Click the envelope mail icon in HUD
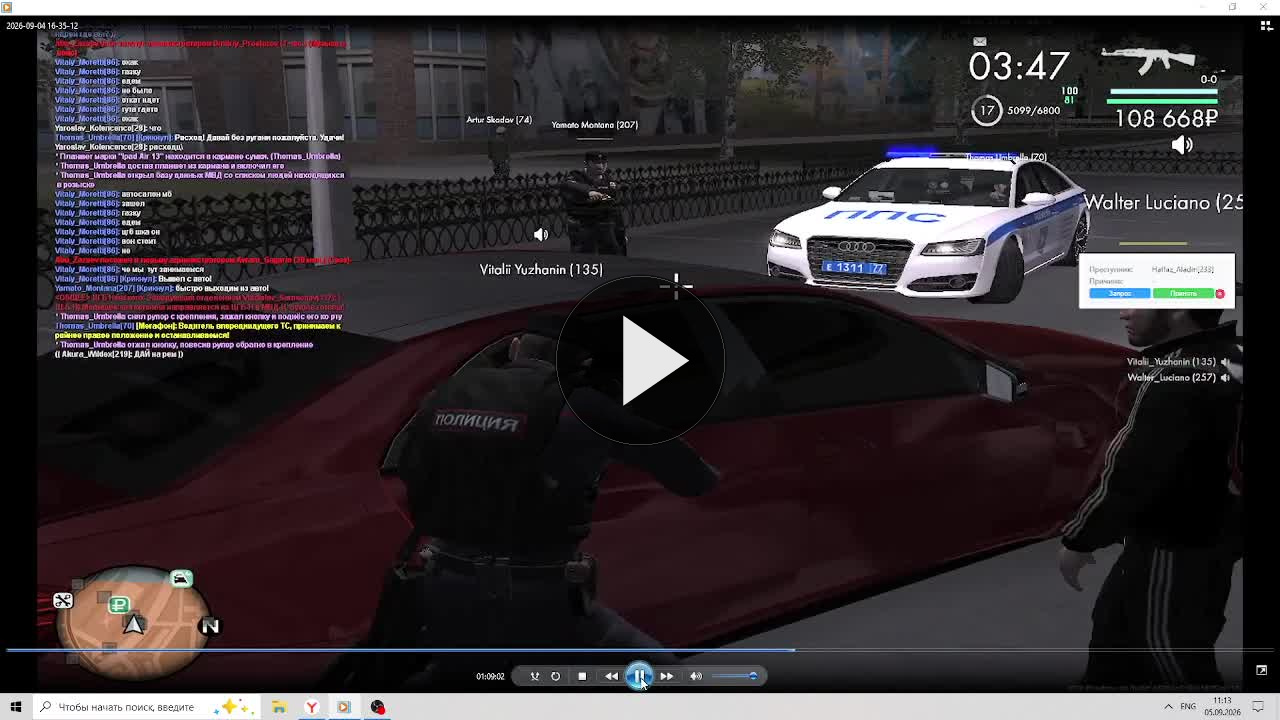 (x=979, y=42)
